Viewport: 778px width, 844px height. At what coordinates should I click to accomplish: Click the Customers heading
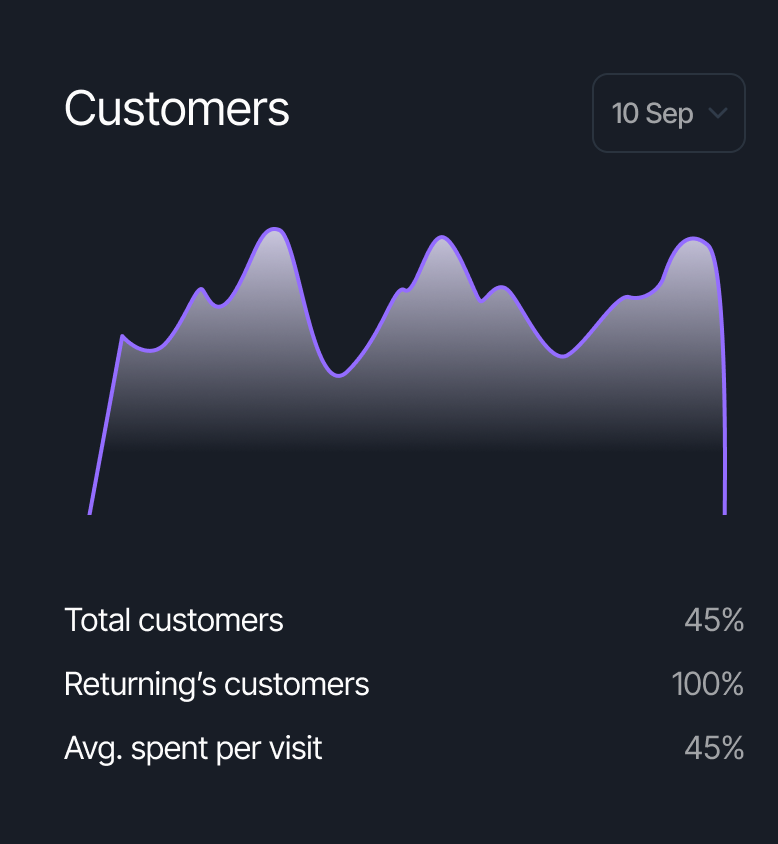(176, 110)
